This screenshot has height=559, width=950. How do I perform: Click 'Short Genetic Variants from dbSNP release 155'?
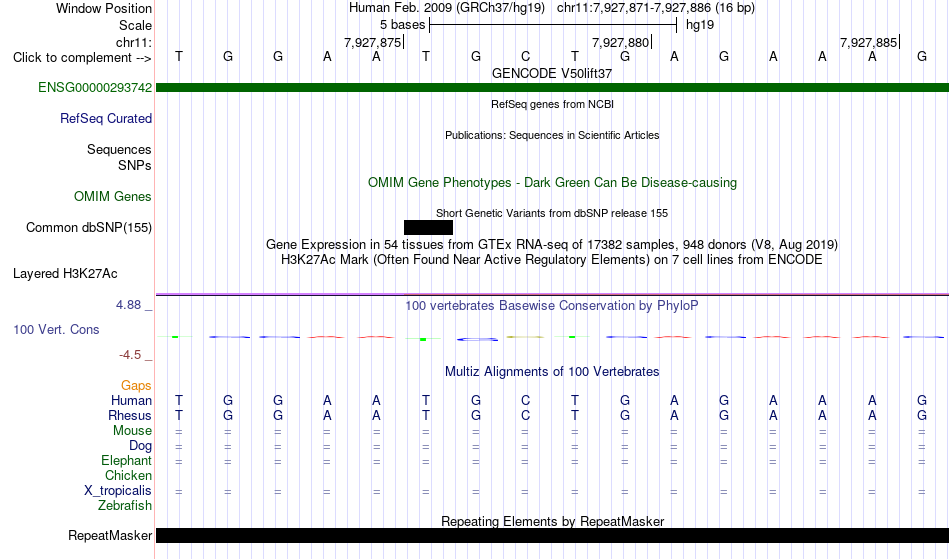click(552, 214)
